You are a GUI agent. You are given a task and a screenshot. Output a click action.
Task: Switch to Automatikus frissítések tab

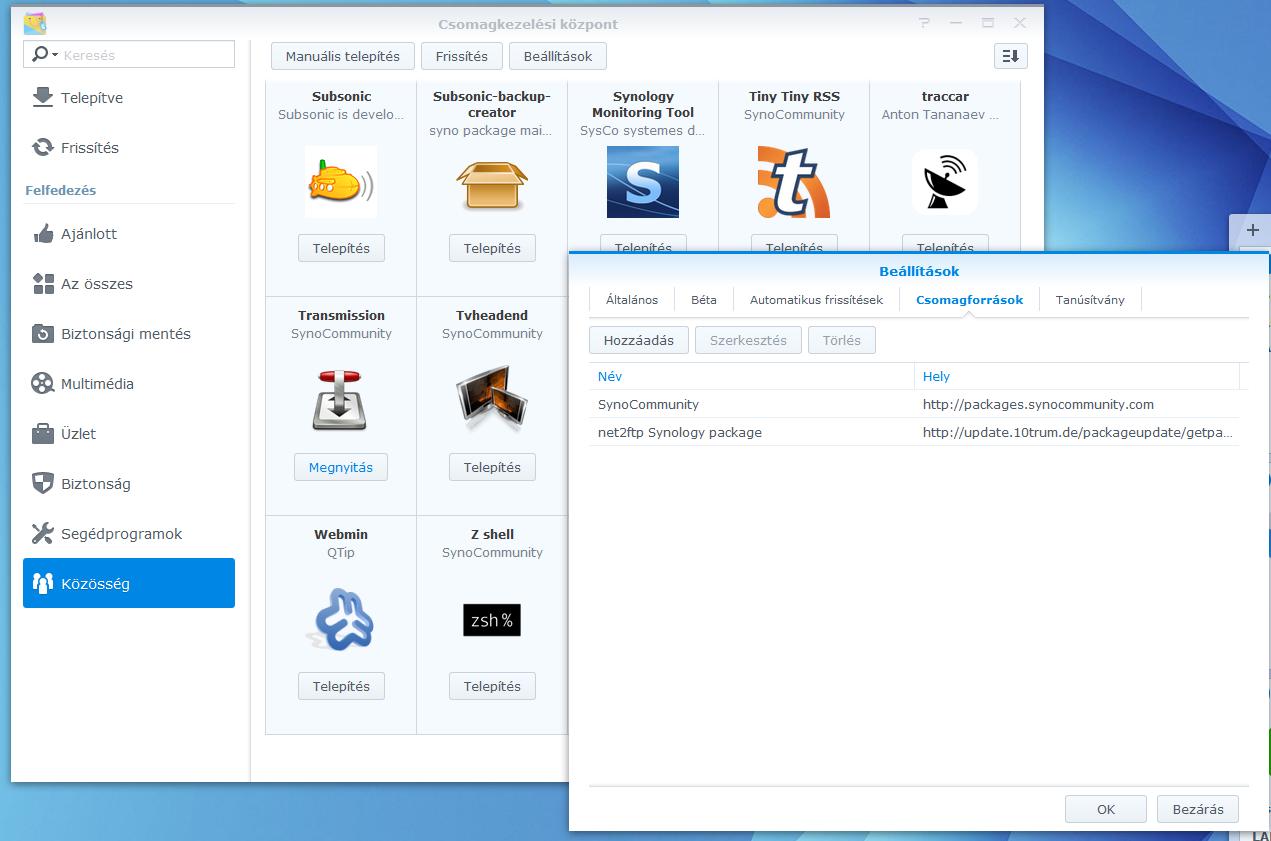coord(816,300)
